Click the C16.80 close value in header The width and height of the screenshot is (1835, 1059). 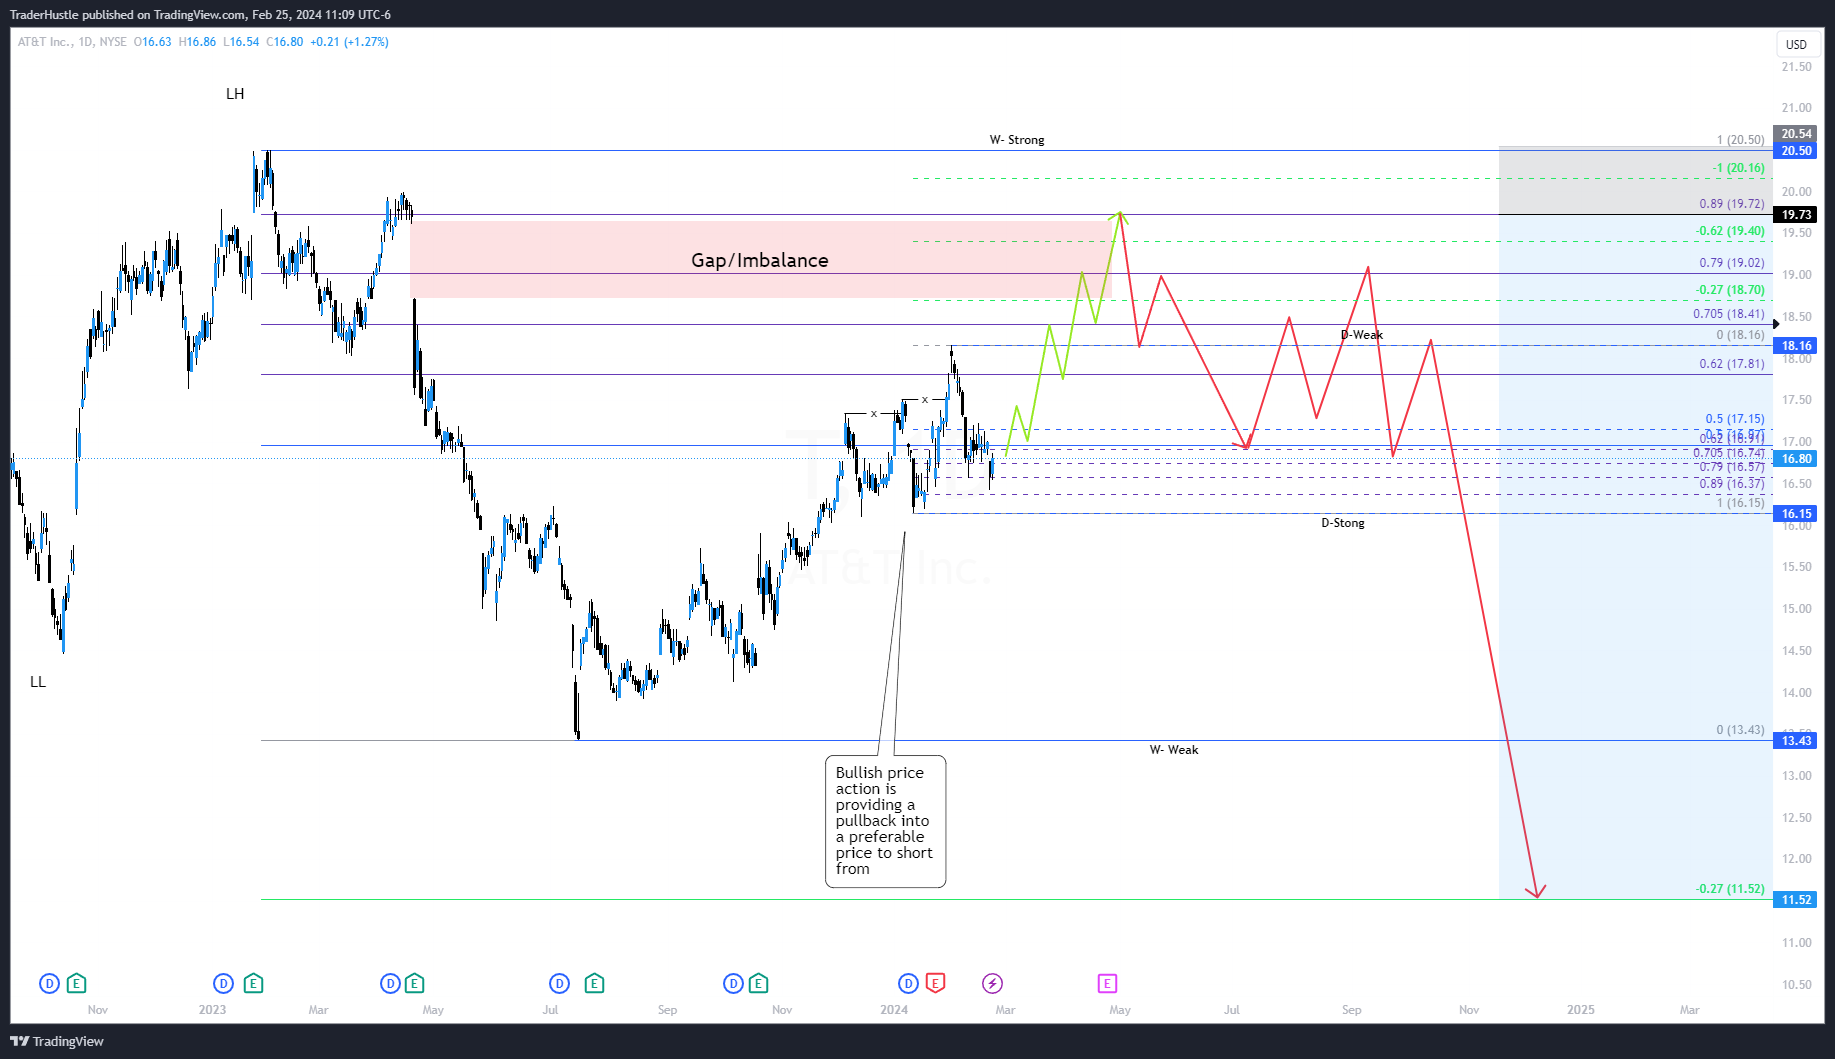click(284, 42)
